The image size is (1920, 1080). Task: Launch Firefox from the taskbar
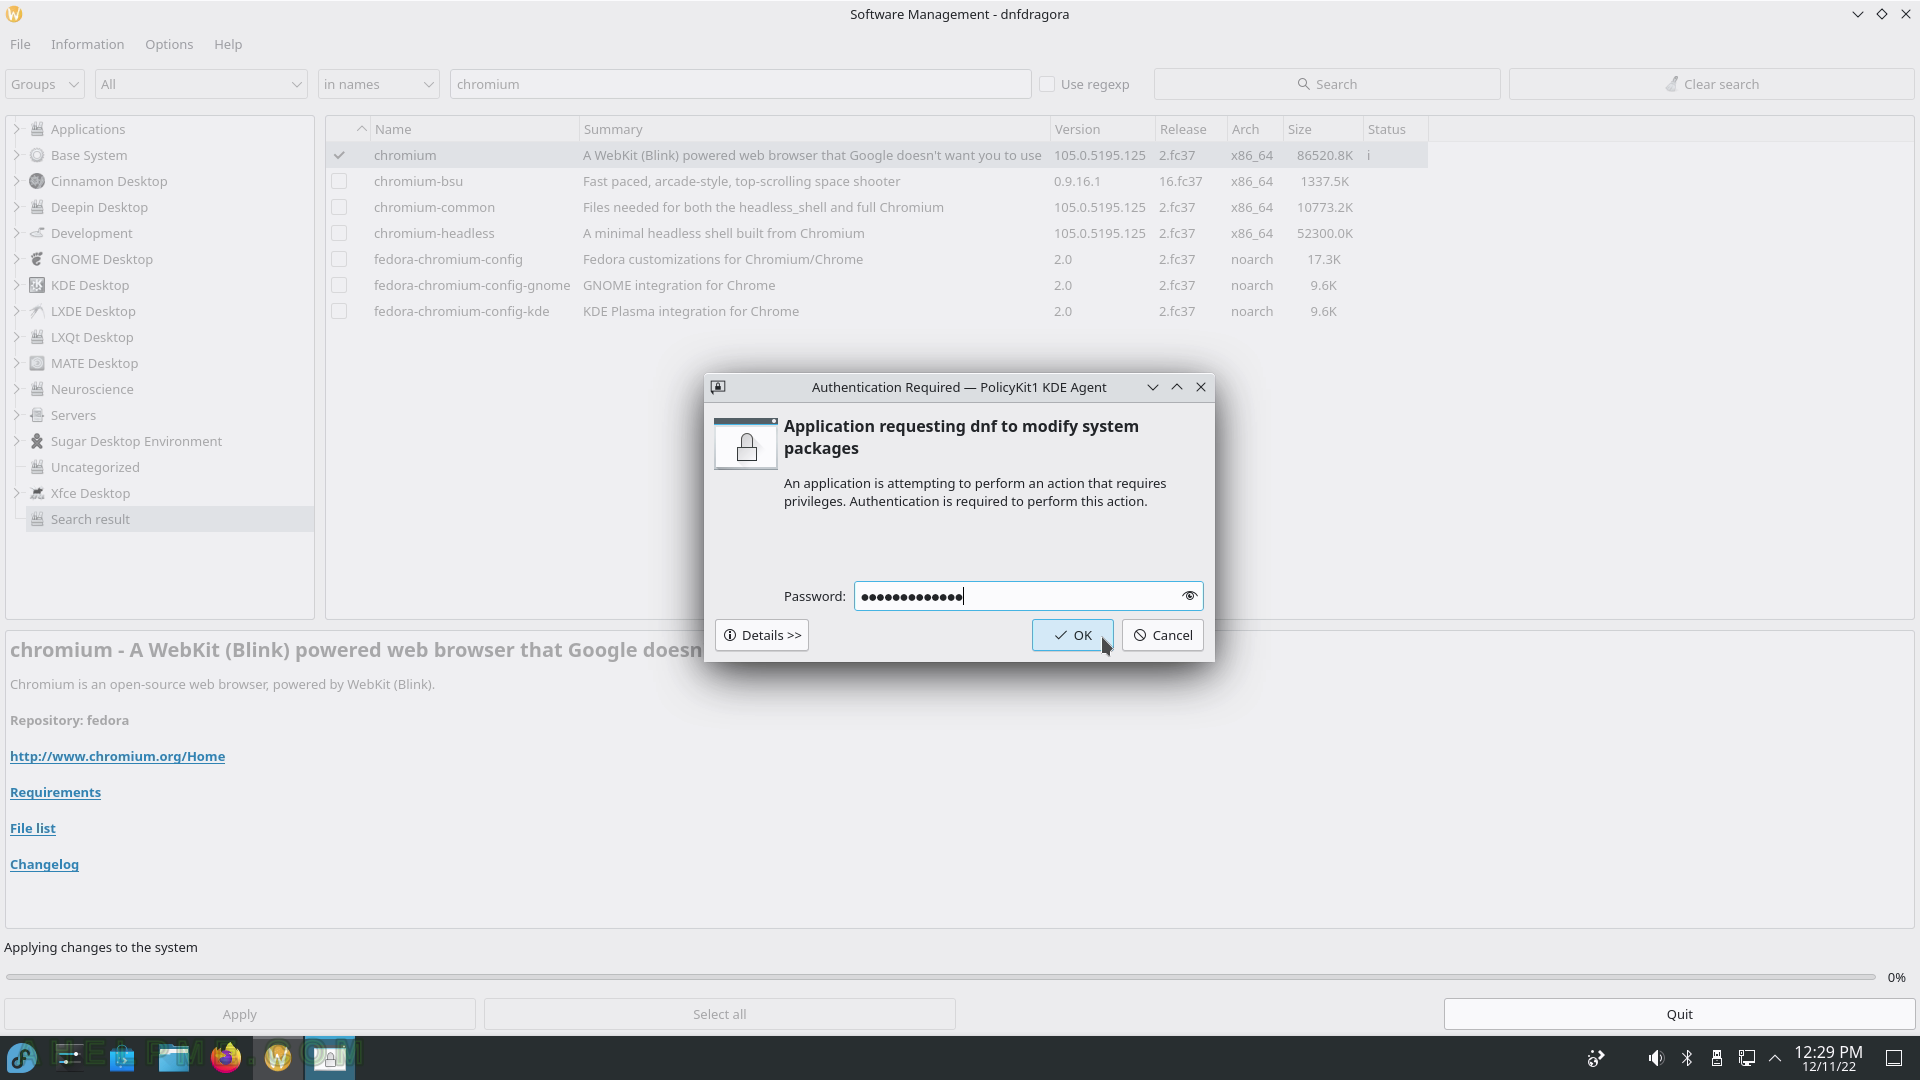(226, 1057)
